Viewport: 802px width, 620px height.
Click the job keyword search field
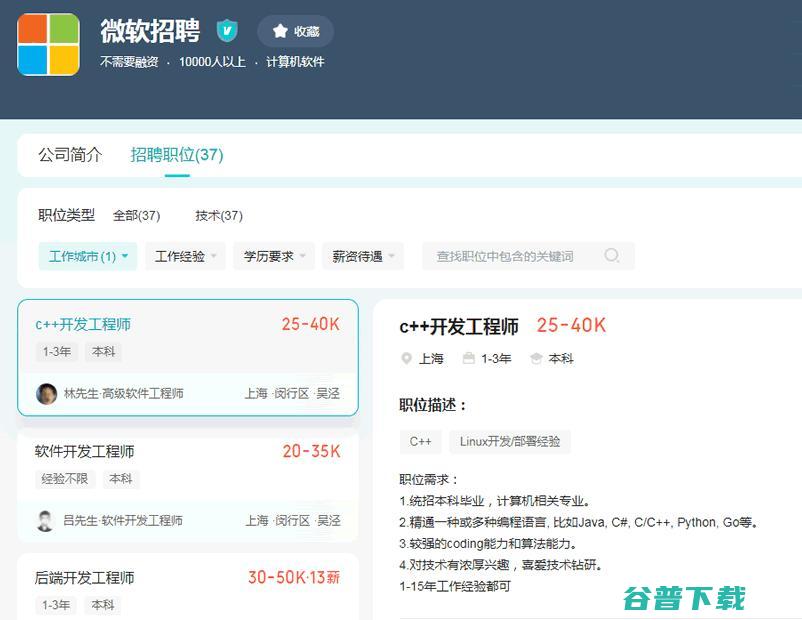pyautogui.click(x=528, y=256)
